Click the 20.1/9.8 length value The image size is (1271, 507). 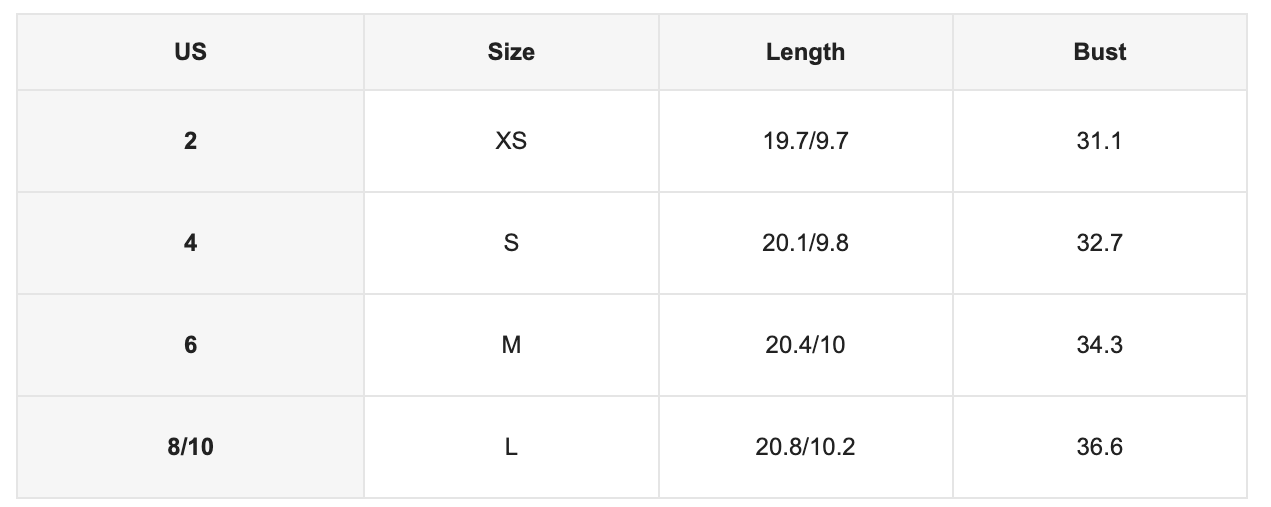[x=806, y=243]
